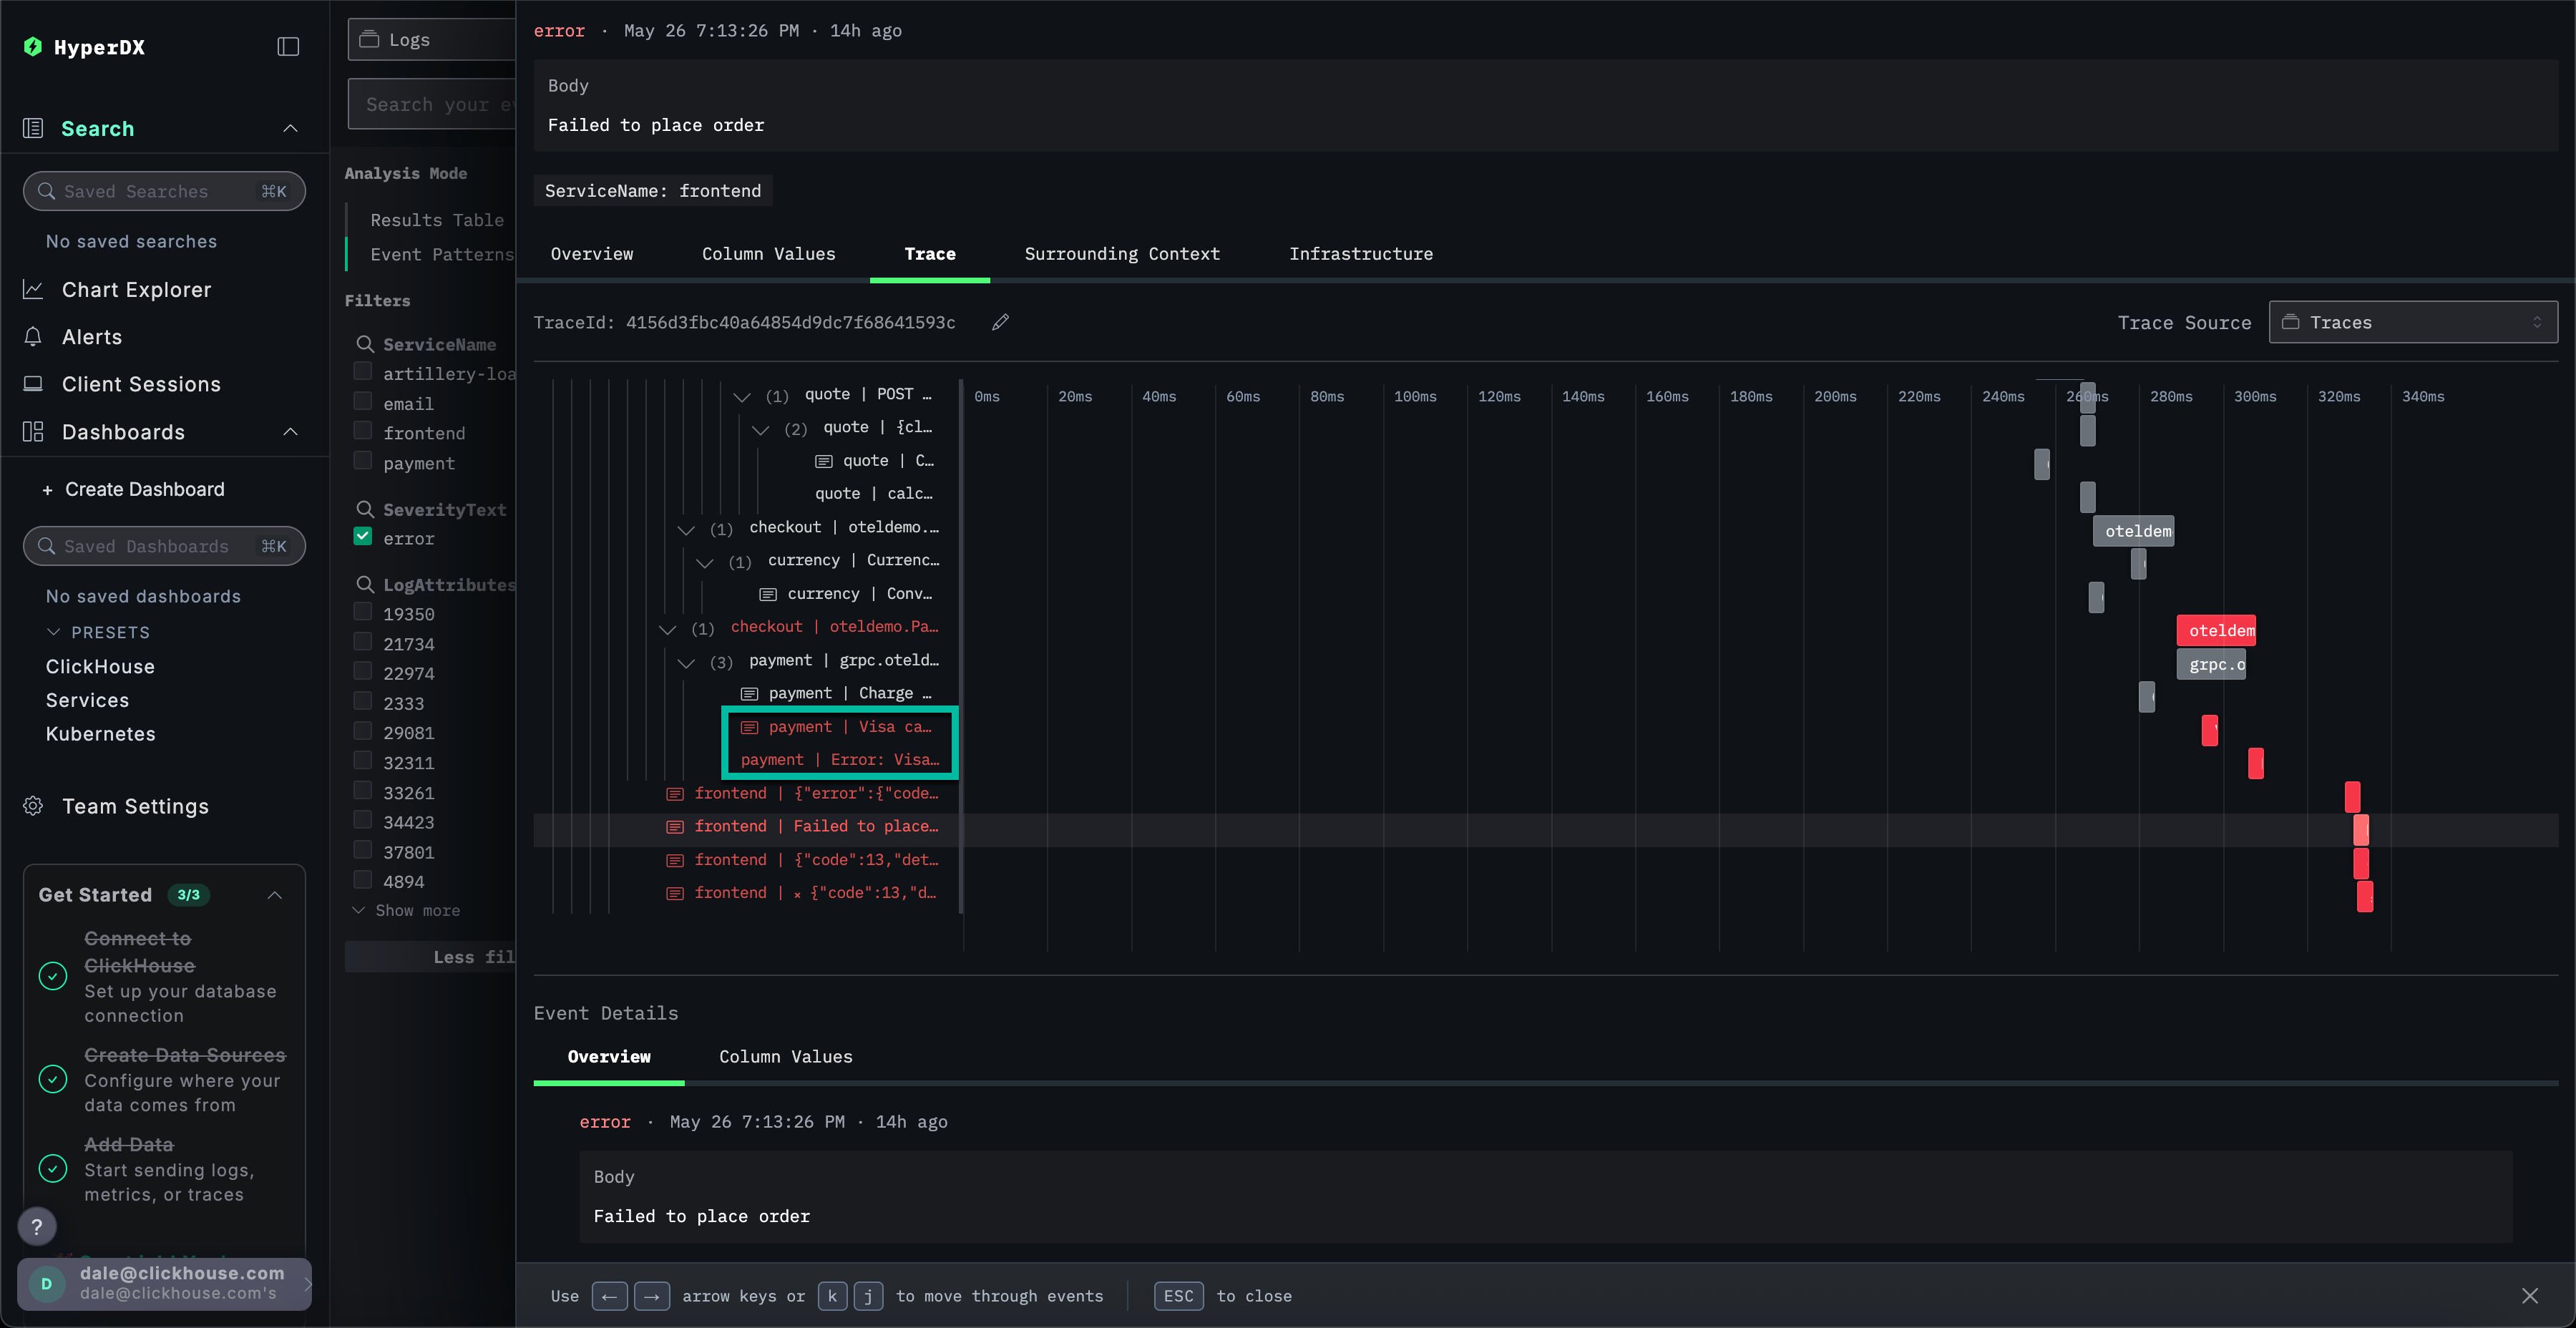Switch to the Surrounding Context tab
Image resolution: width=2576 pixels, height=1328 pixels.
1121,254
